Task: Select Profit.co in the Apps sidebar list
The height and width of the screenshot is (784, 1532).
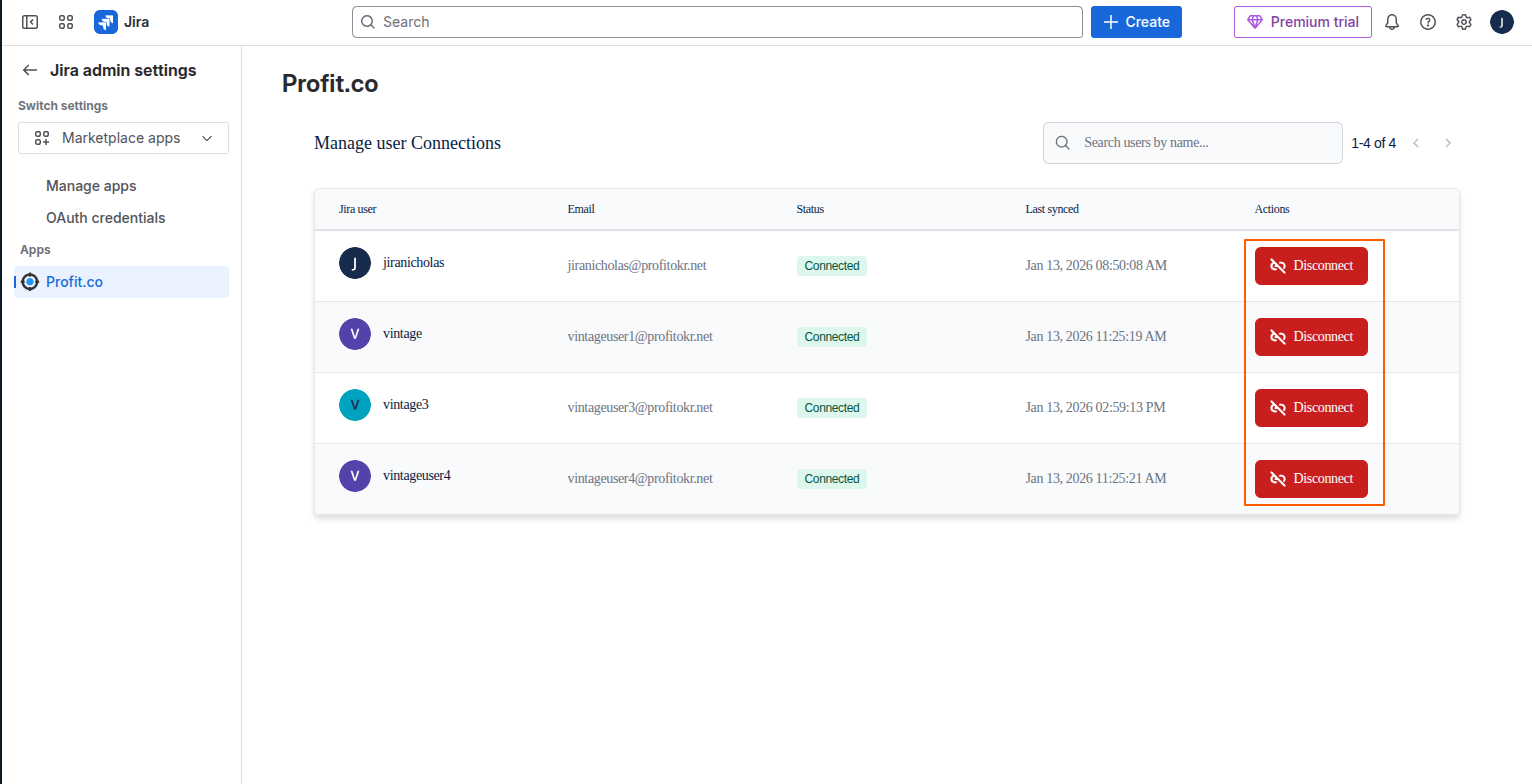Action: (x=121, y=282)
